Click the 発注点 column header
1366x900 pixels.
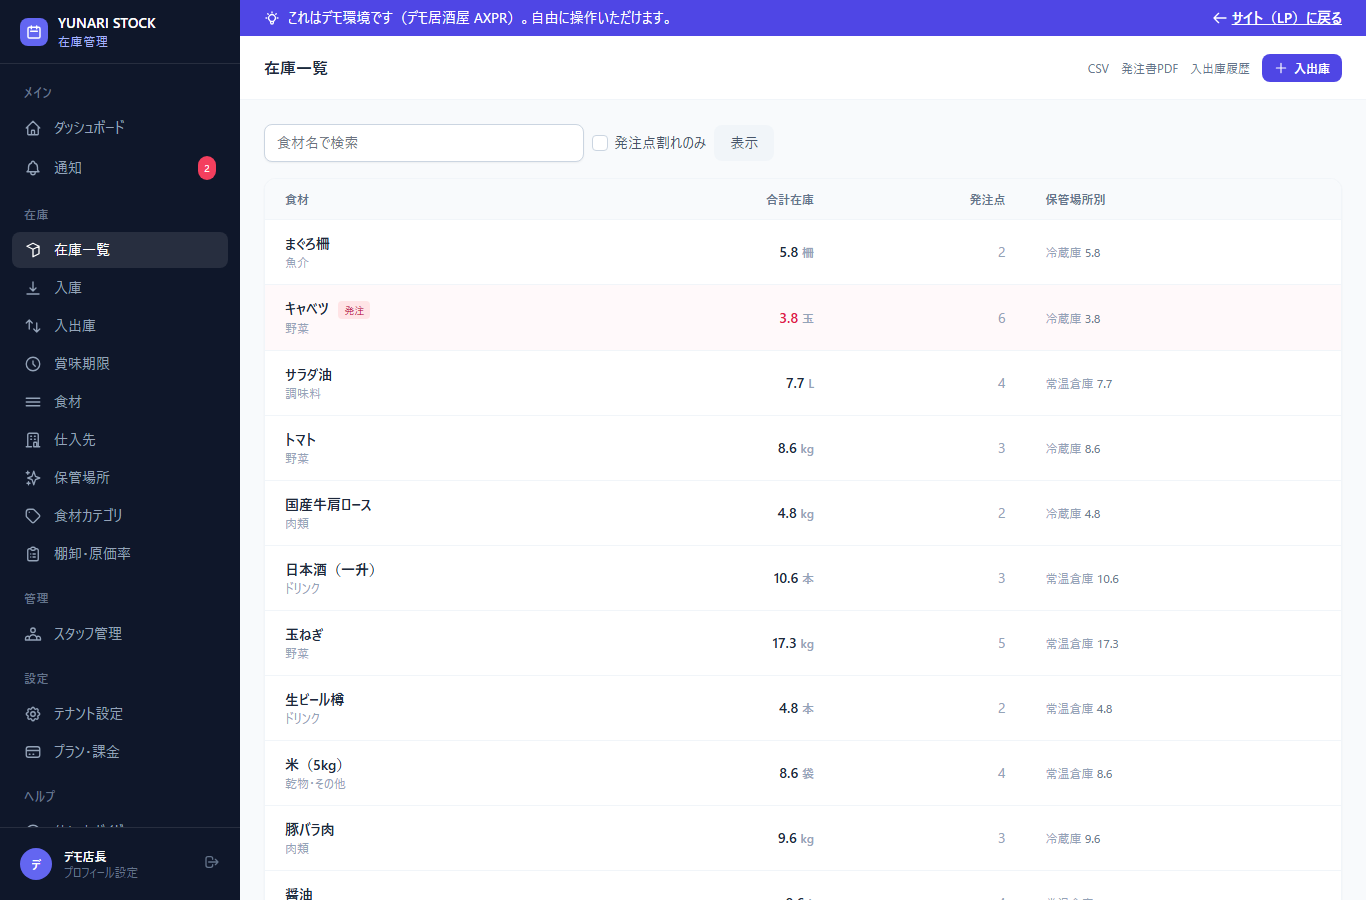(987, 200)
